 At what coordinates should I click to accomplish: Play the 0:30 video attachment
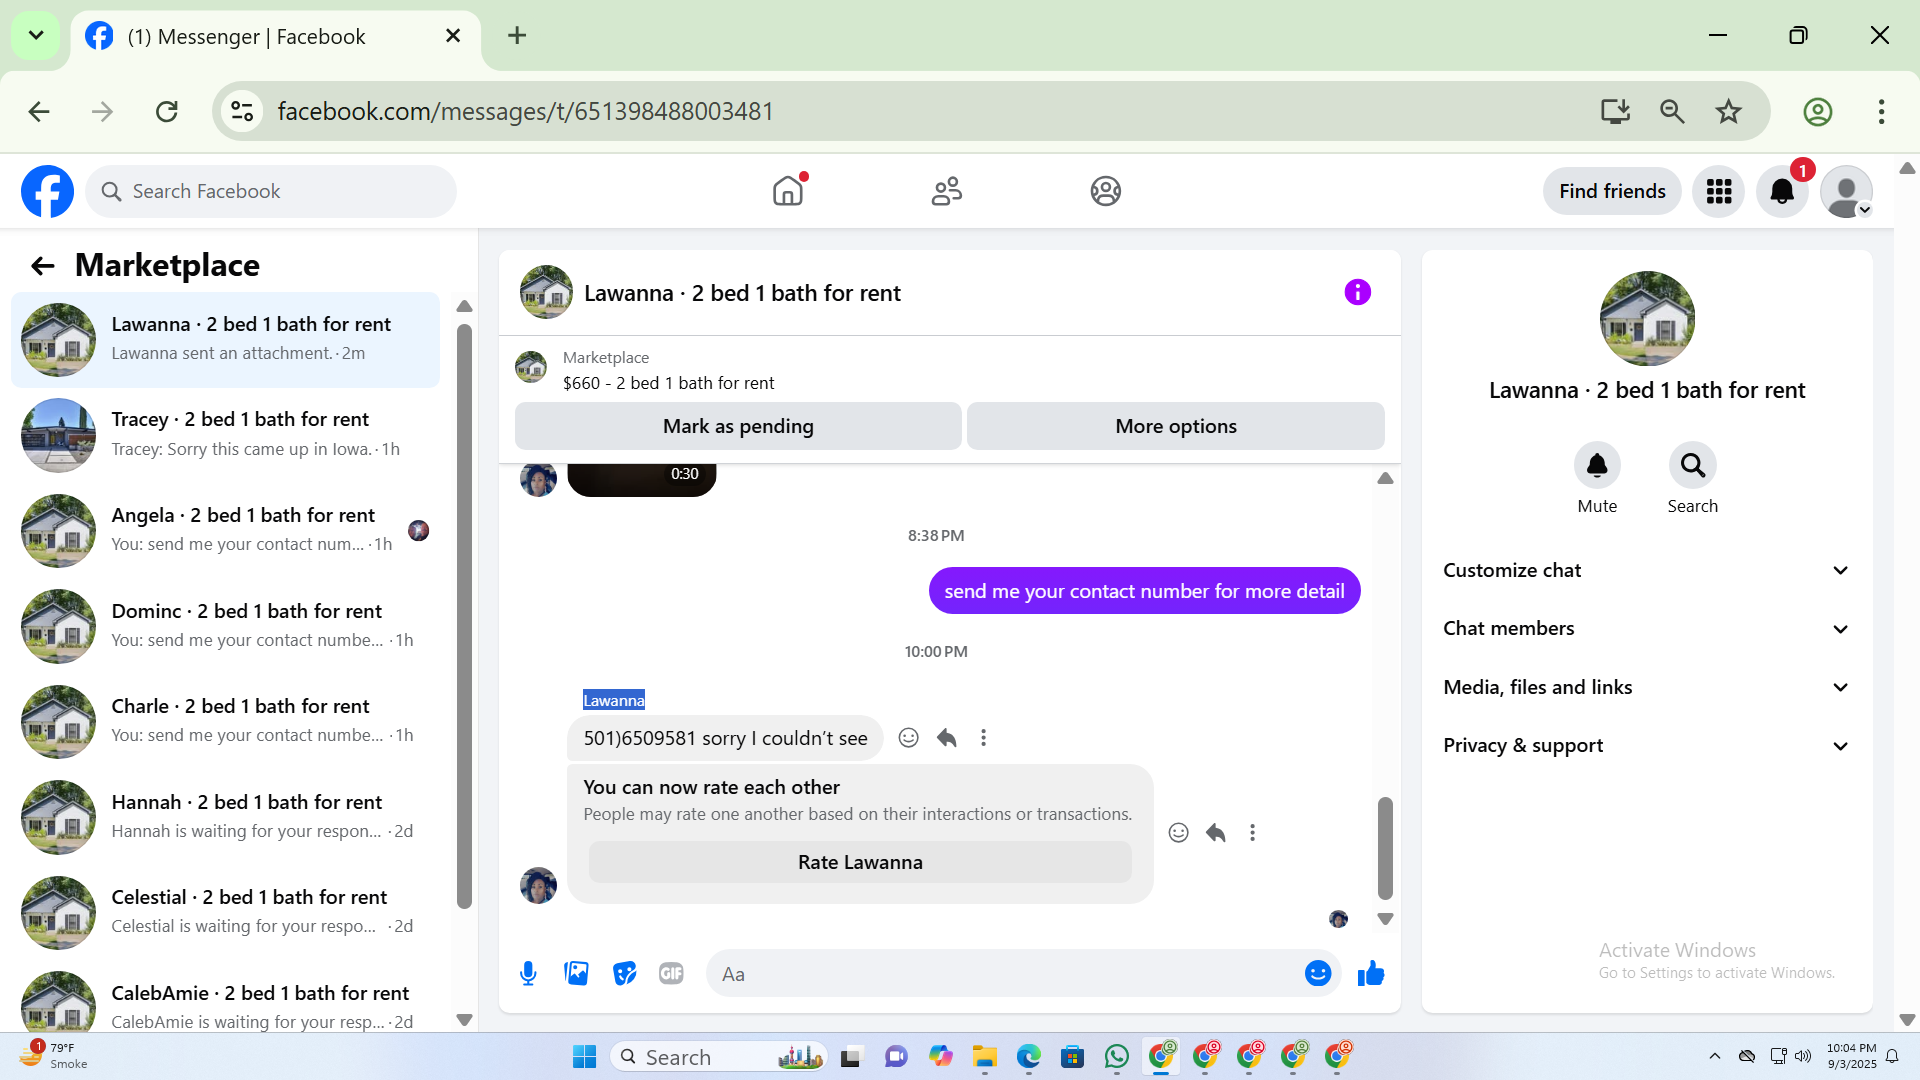pyautogui.click(x=641, y=479)
